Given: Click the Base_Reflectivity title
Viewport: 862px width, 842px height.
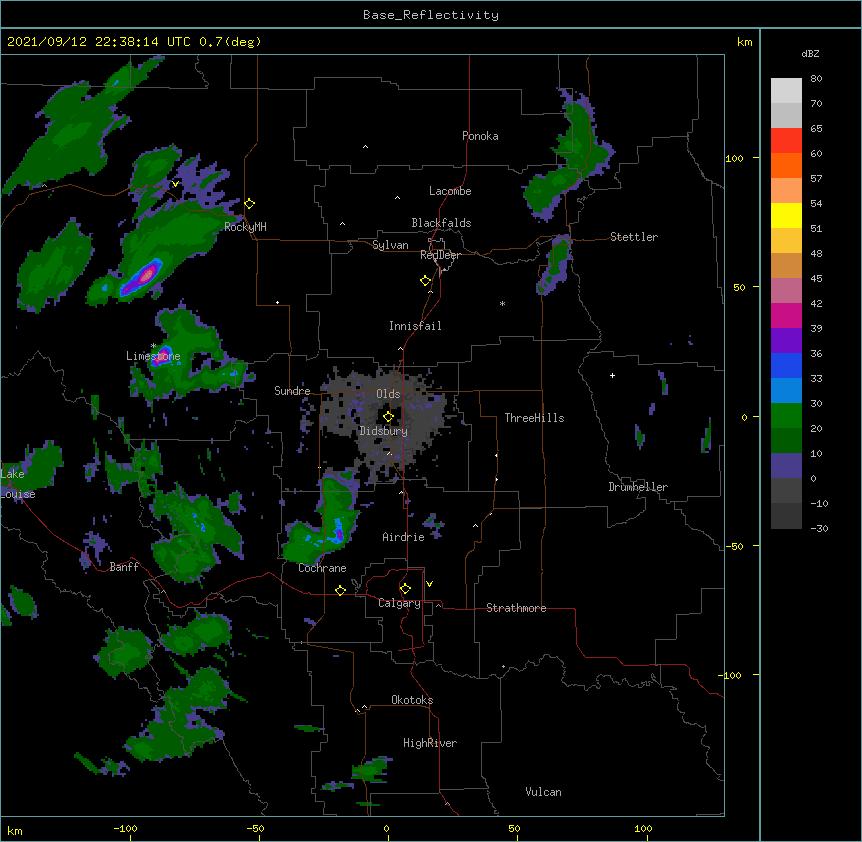Looking at the screenshot, I should [x=431, y=15].
